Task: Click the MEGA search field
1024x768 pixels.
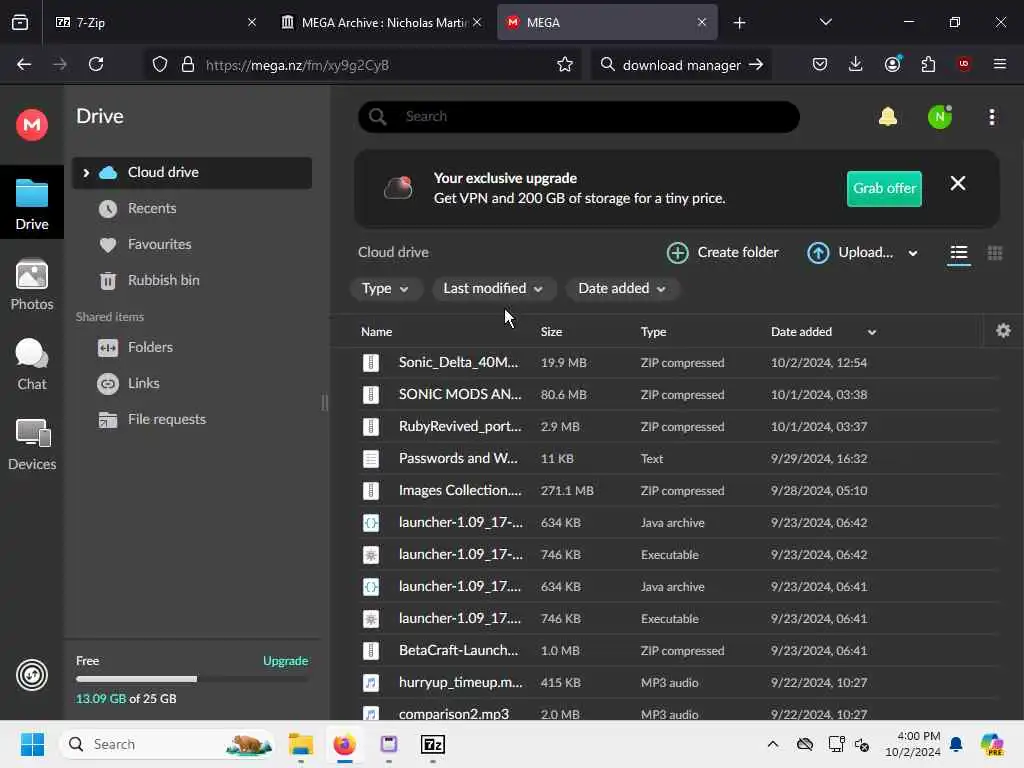Action: tap(579, 117)
